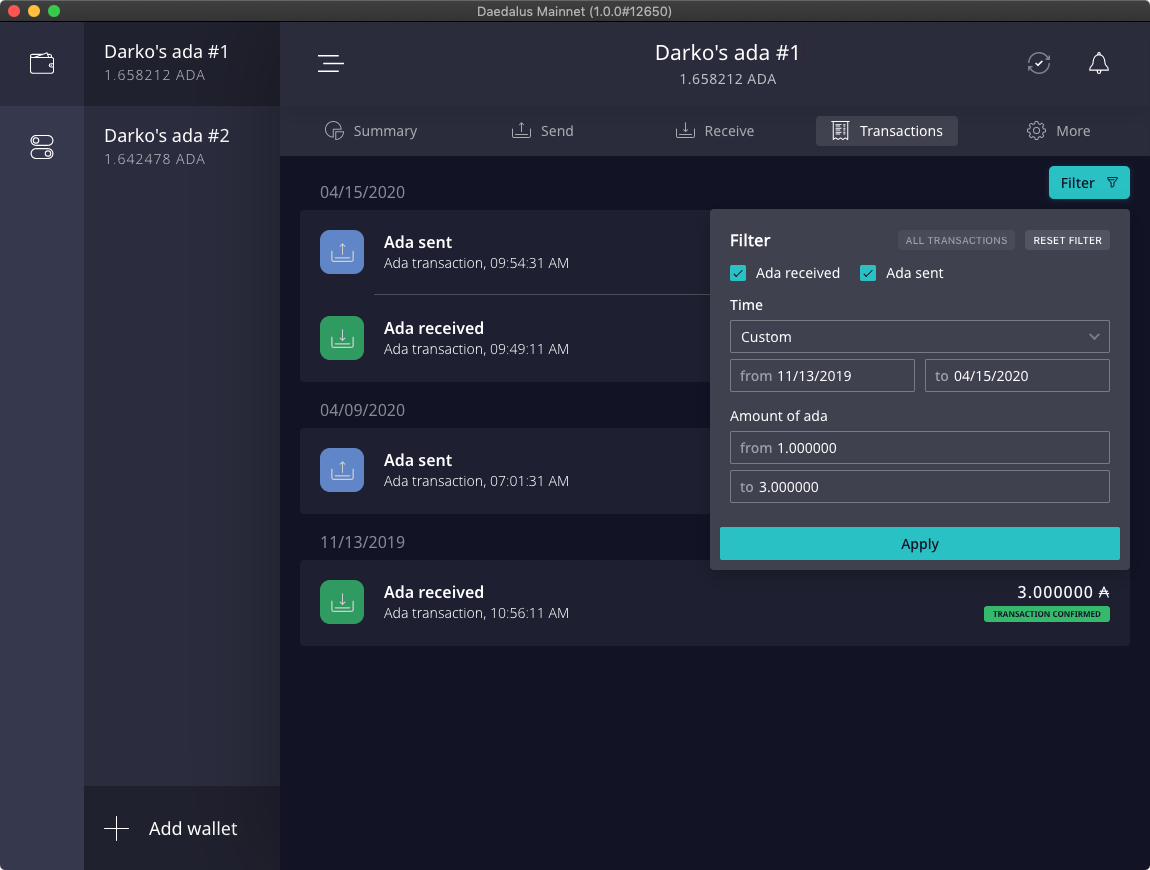Uncheck the Ada sent checkbox
This screenshot has width=1150, height=870.
click(x=868, y=273)
